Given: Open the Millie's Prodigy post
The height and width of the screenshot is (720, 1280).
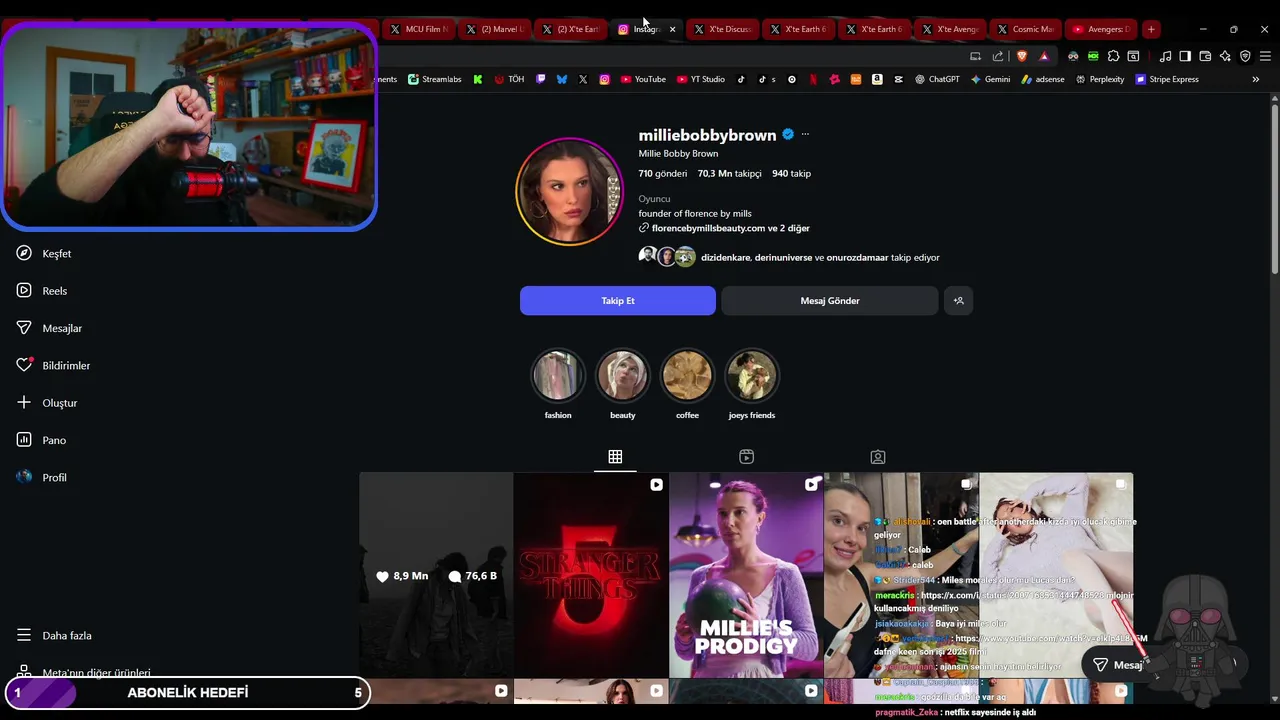Looking at the screenshot, I should tap(746, 575).
